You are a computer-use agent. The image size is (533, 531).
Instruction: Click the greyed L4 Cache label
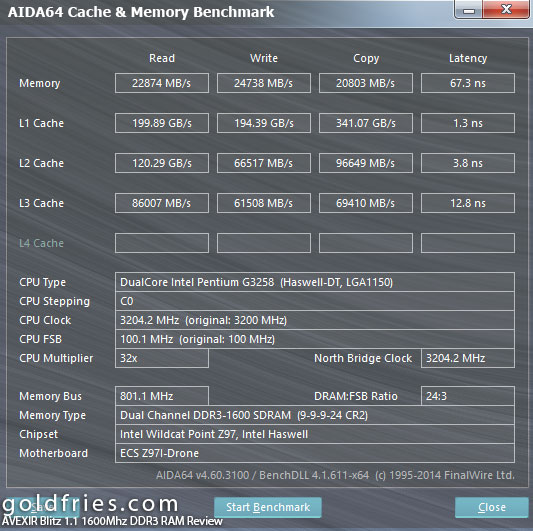(41, 243)
